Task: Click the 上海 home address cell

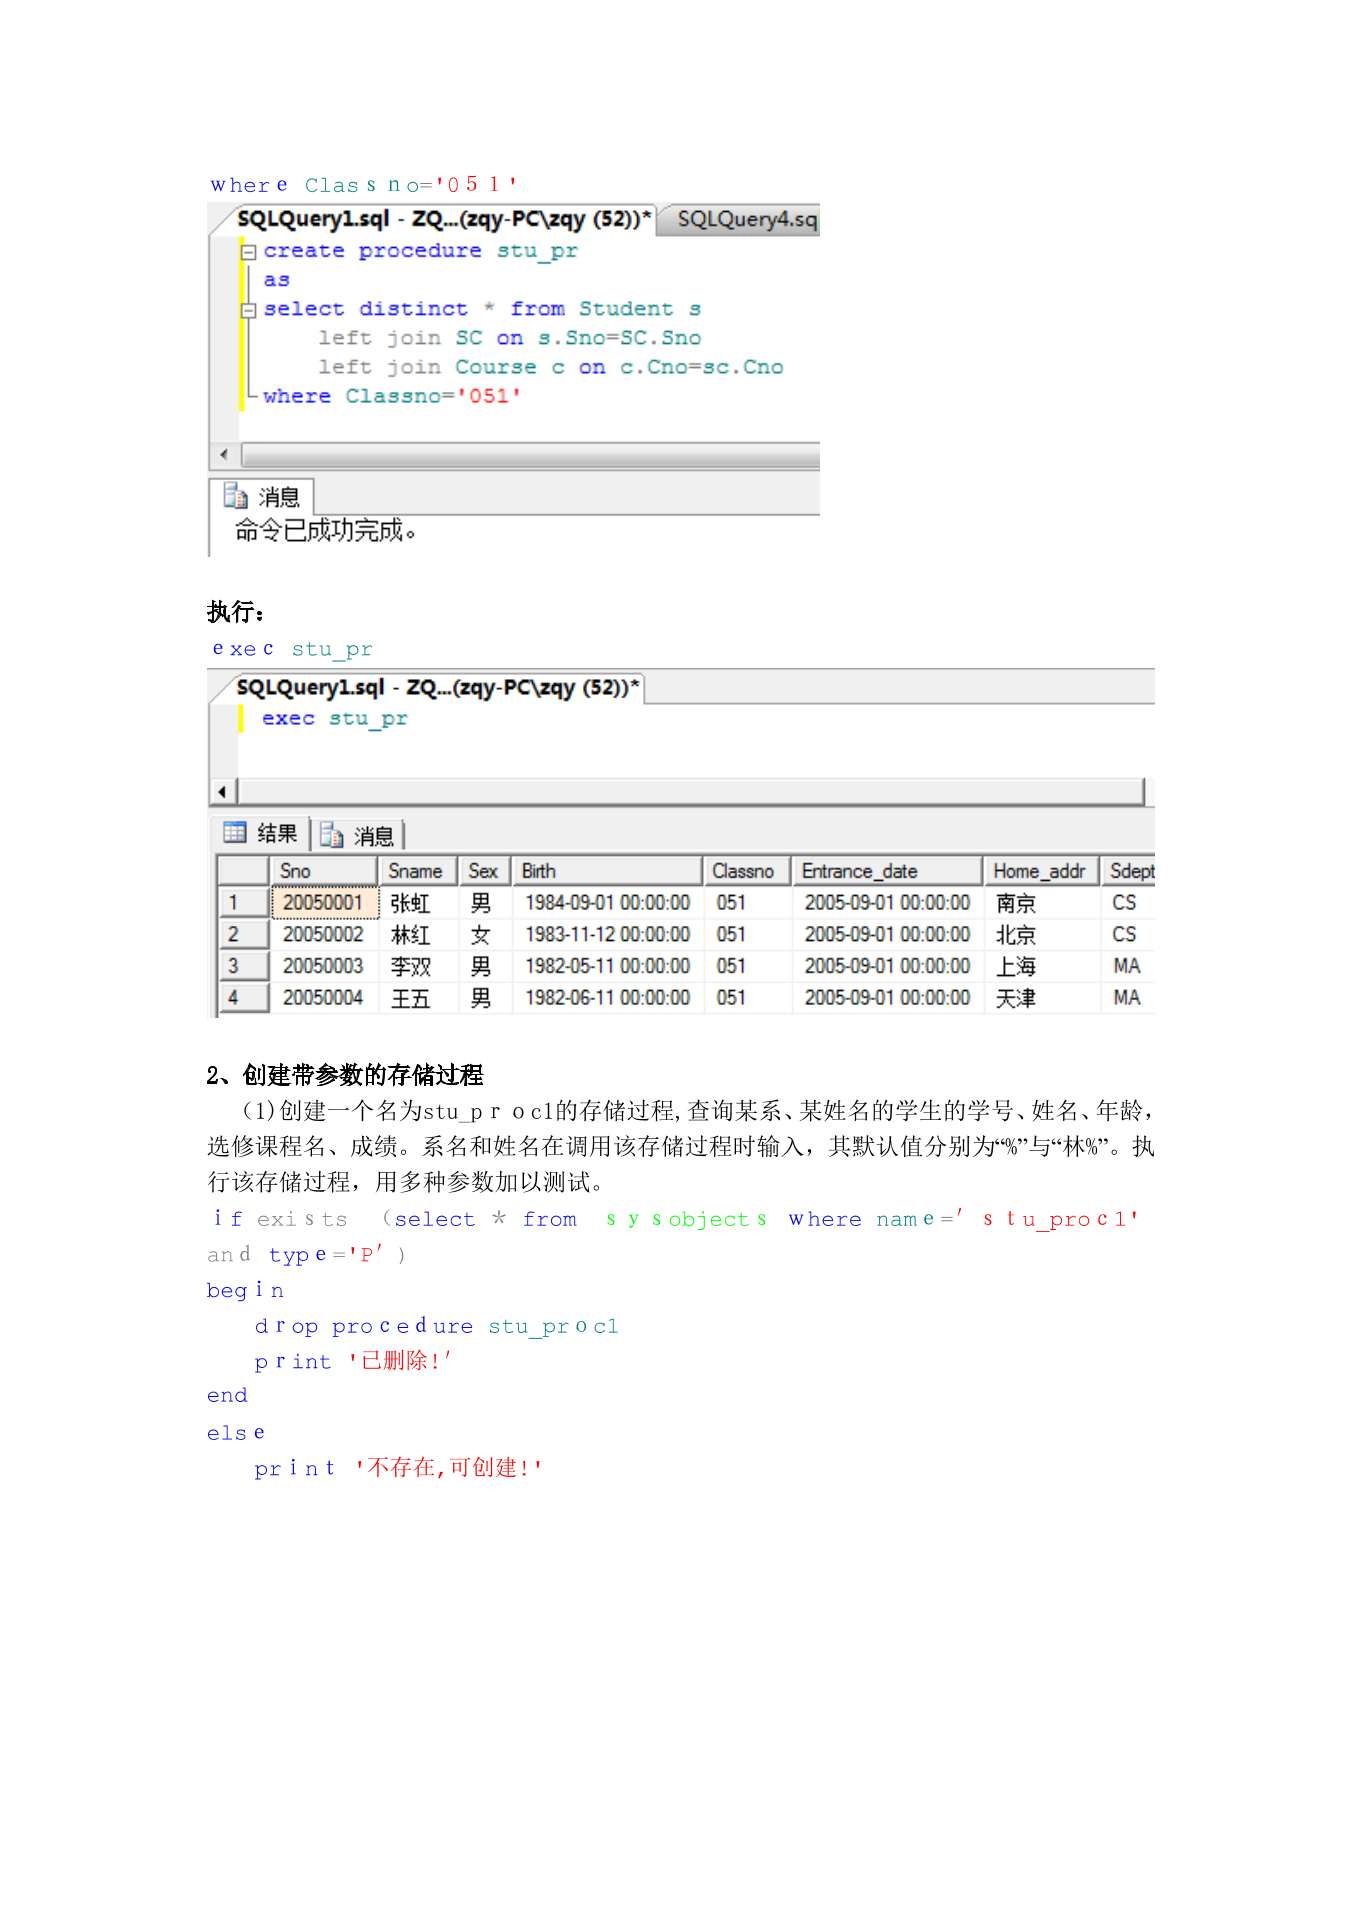Action: (1041, 966)
